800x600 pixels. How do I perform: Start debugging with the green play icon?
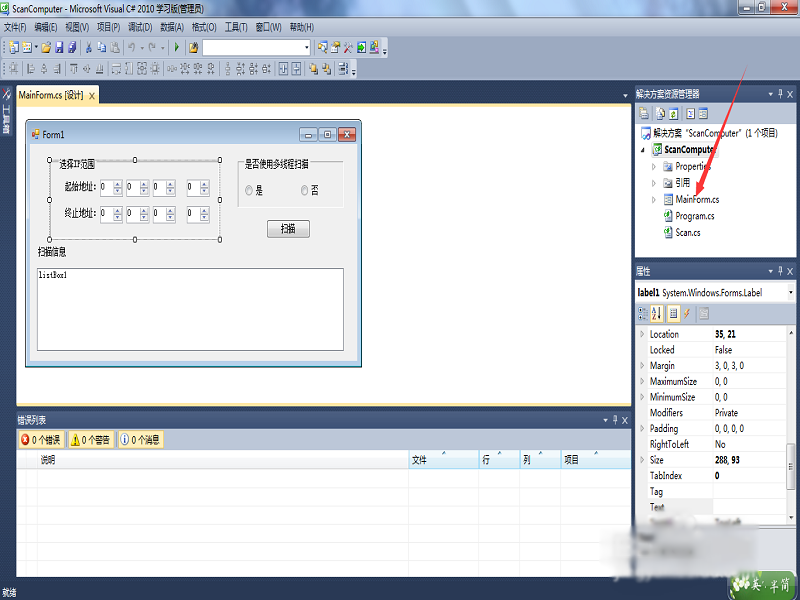coord(177,47)
